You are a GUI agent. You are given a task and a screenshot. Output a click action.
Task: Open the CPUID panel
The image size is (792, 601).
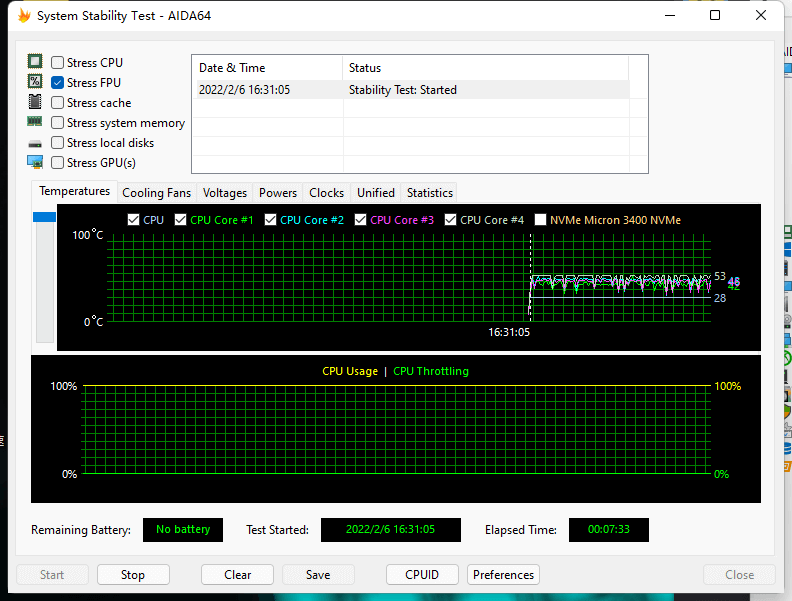pyautogui.click(x=422, y=575)
